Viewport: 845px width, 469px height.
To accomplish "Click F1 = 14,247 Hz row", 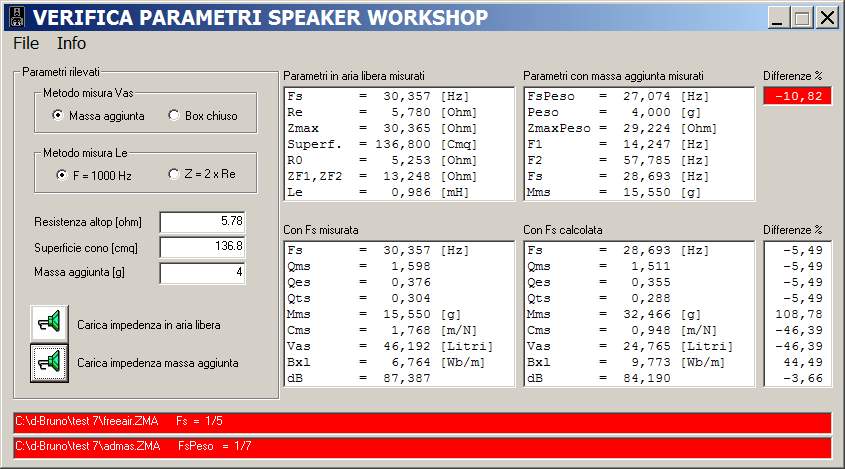I will 618,144.
